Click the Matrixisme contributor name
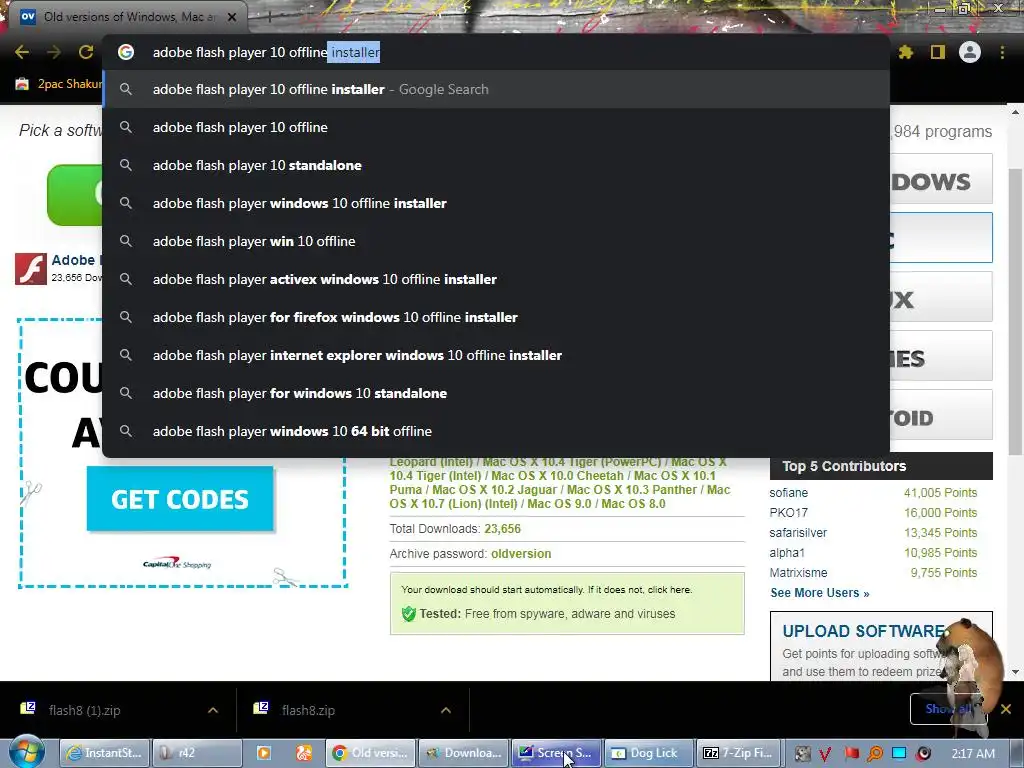 pyautogui.click(x=798, y=572)
